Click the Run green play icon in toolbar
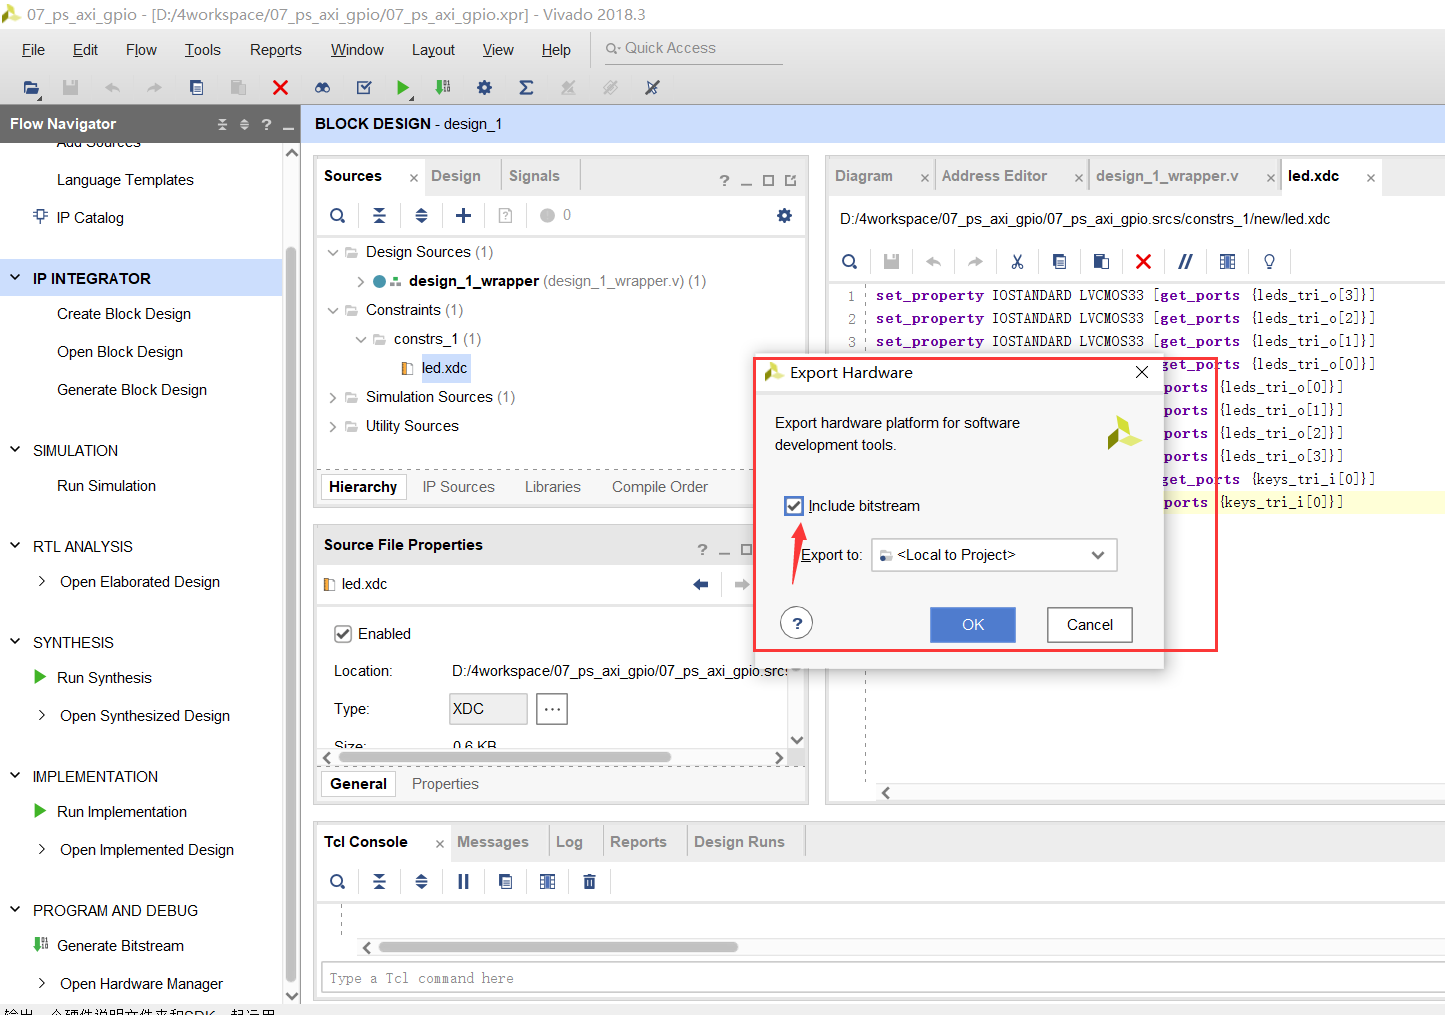 pyautogui.click(x=402, y=88)
